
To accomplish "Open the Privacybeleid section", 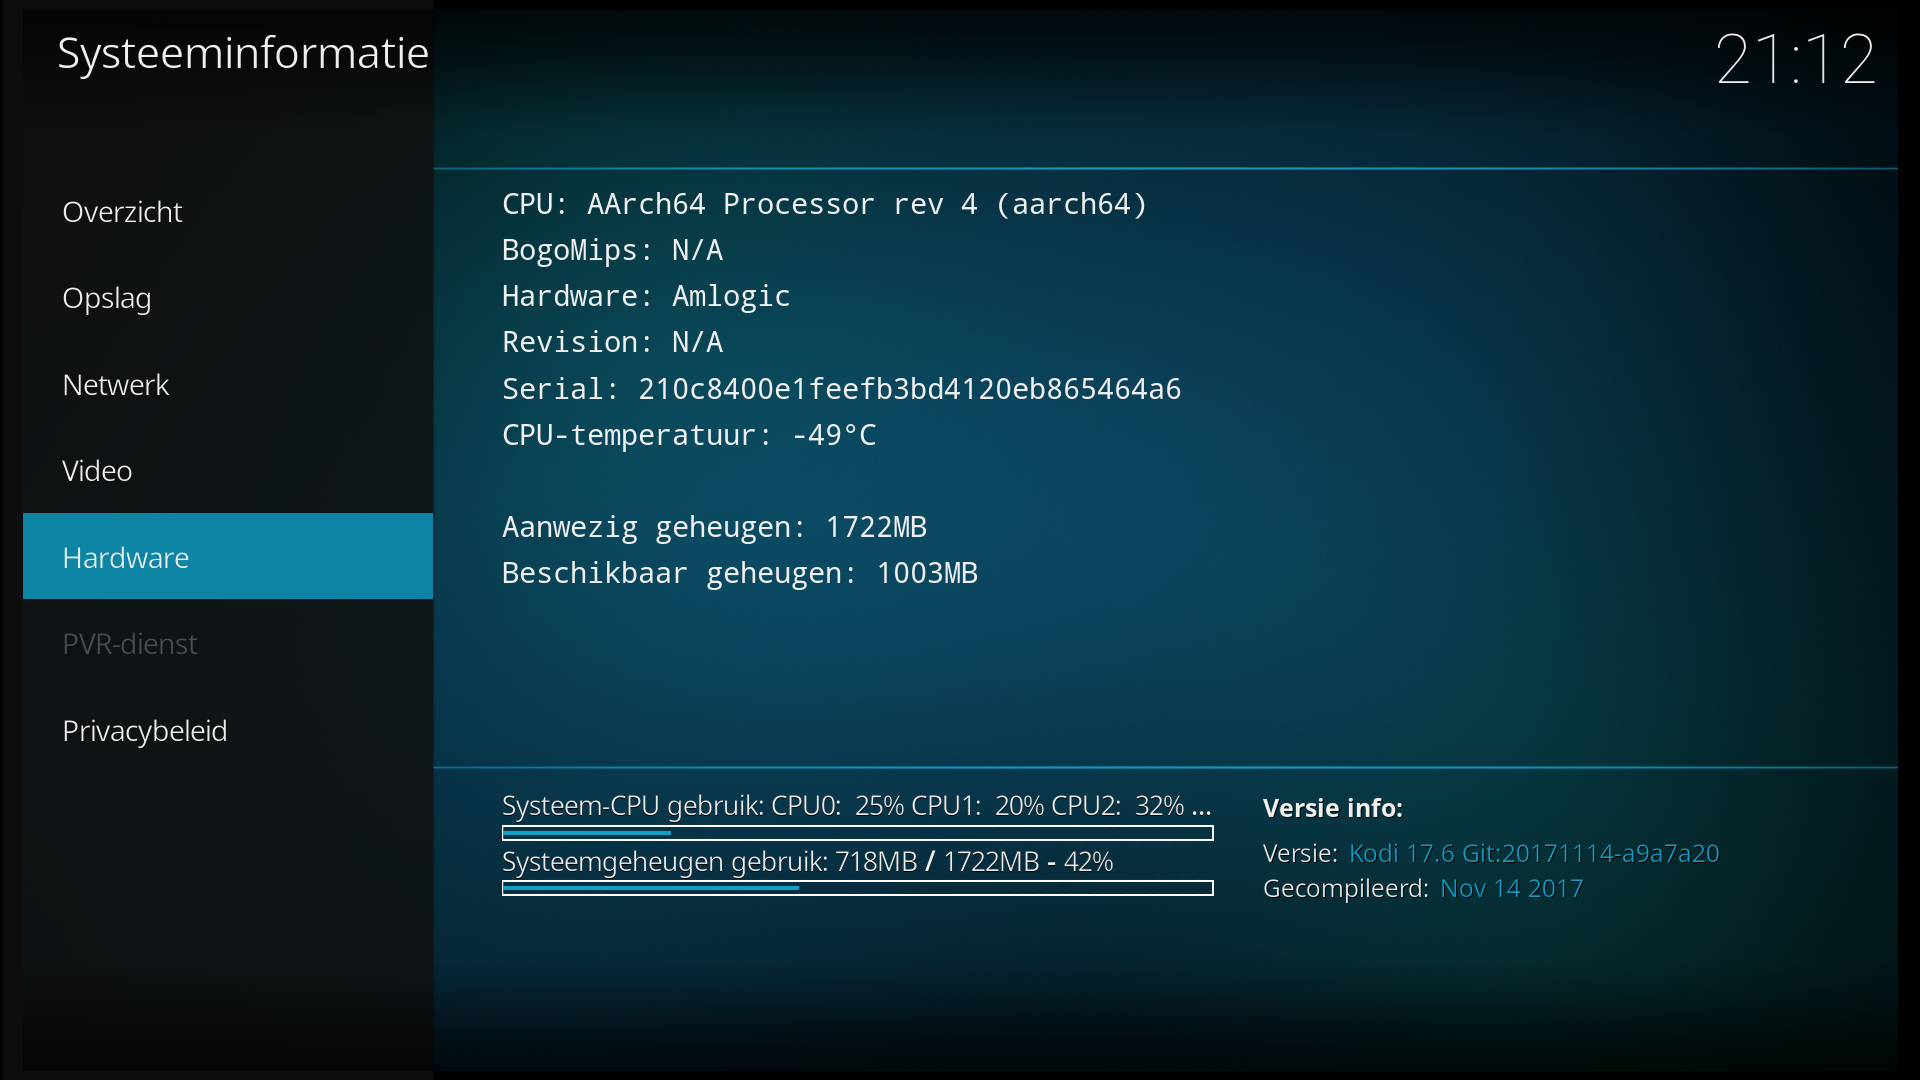I will [x=228, y=731].
